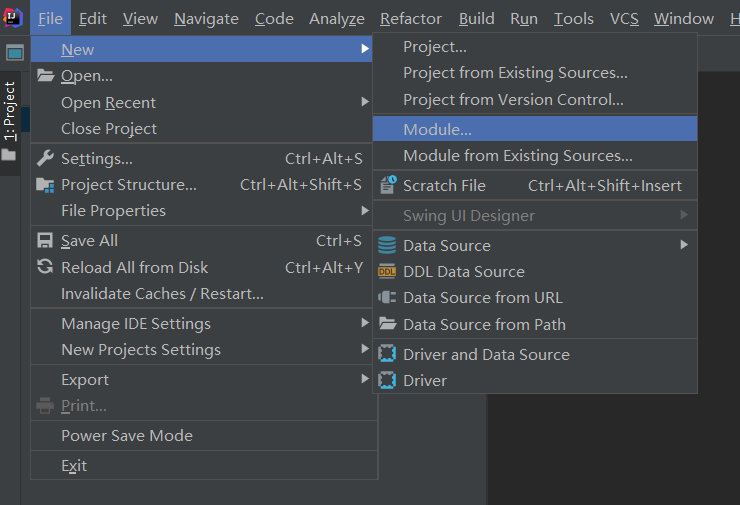Click the Project Structure icon
The width and height of the screenshot is (740, 505).
(45, 185)
